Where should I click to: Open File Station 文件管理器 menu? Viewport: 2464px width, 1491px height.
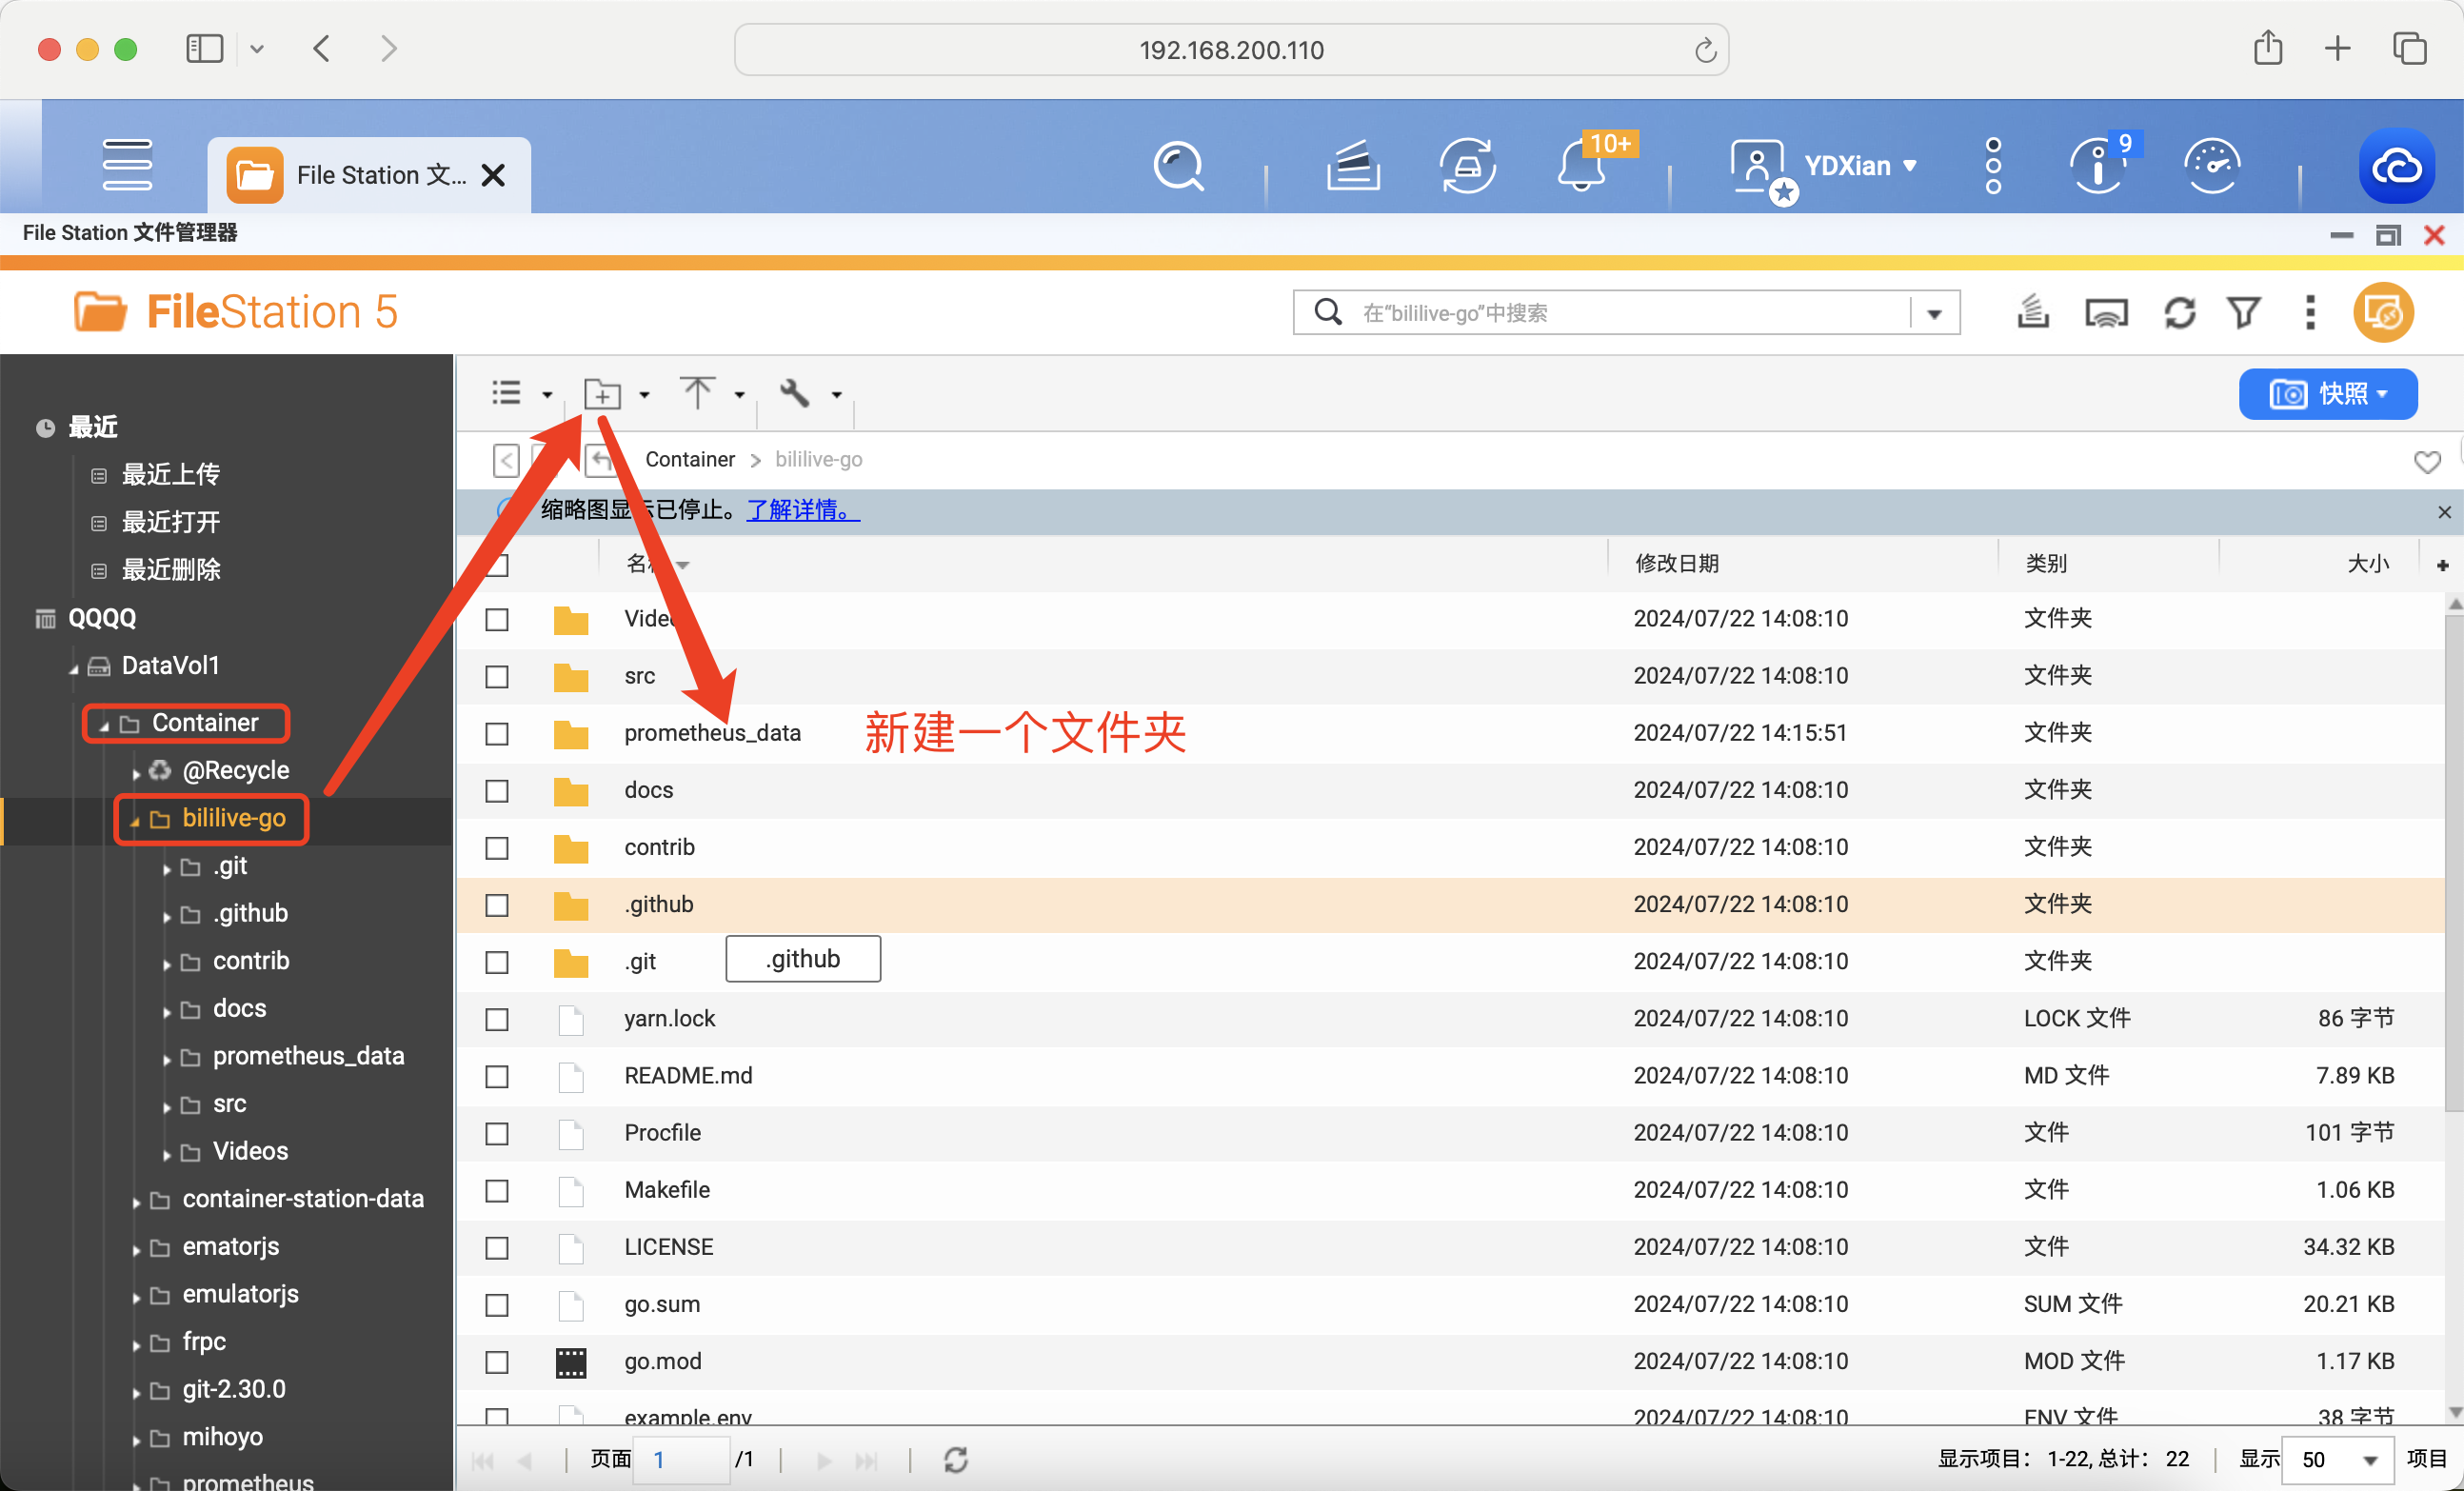coord(130,234)
